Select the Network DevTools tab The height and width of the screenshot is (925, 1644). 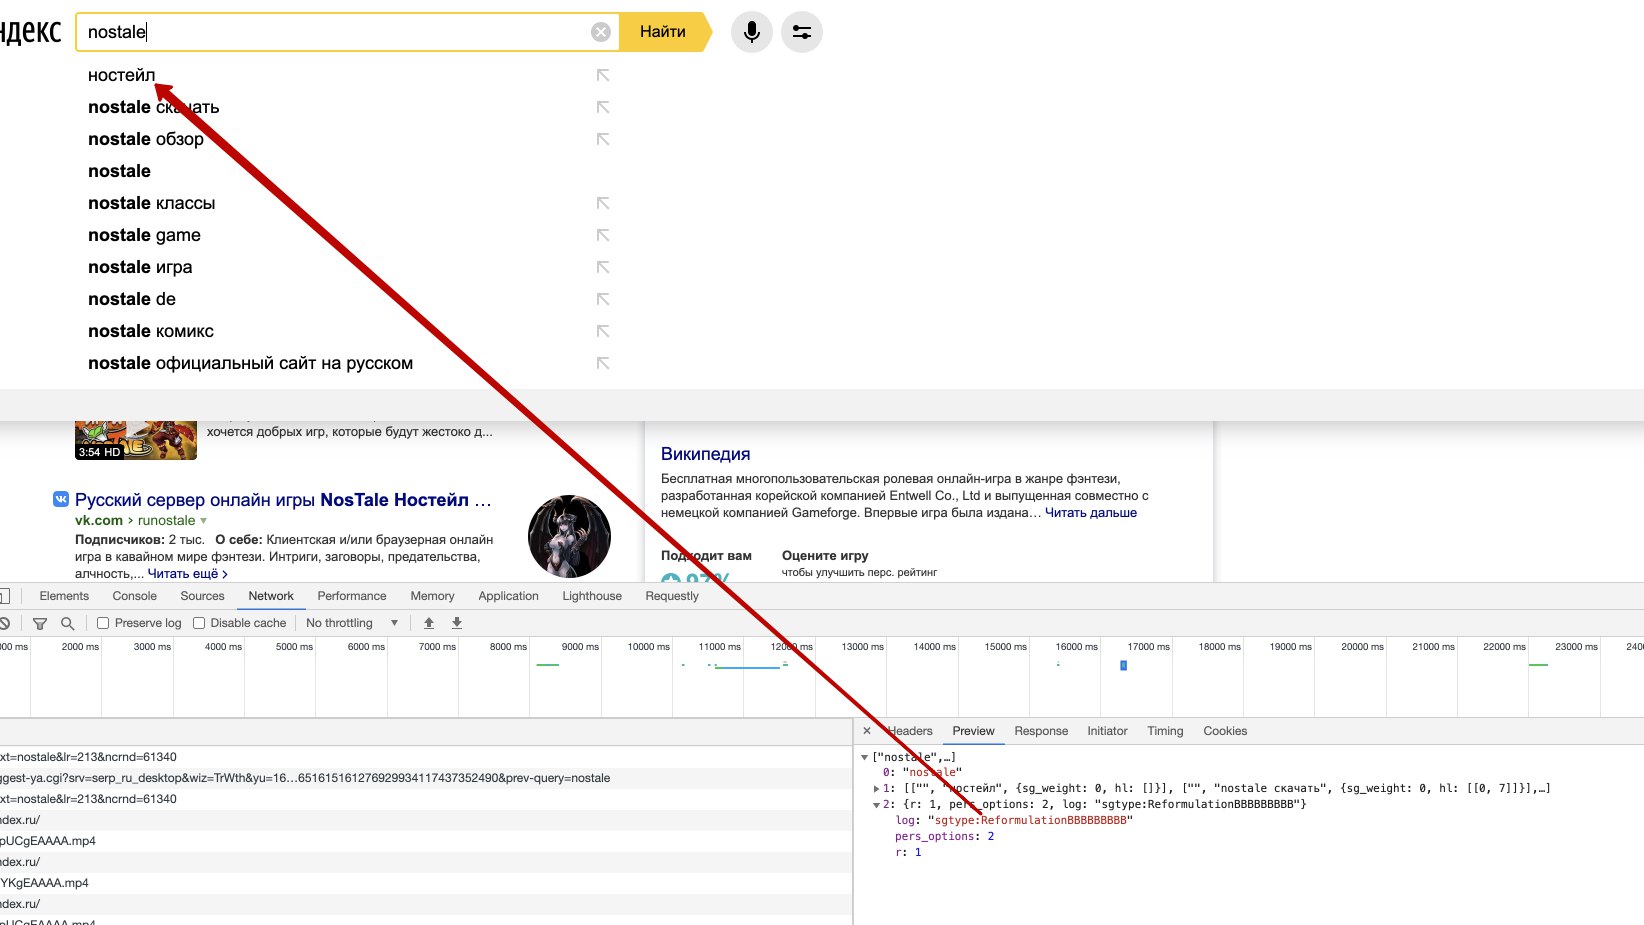click(271, 596)
